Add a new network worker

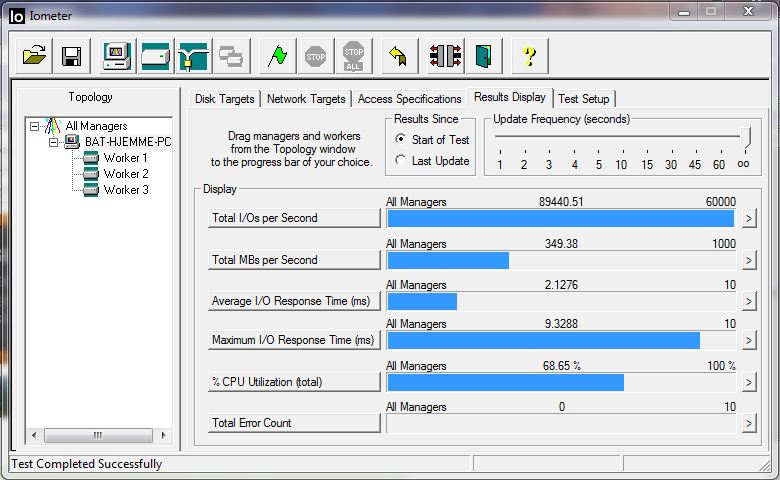[x=193, y=56]
